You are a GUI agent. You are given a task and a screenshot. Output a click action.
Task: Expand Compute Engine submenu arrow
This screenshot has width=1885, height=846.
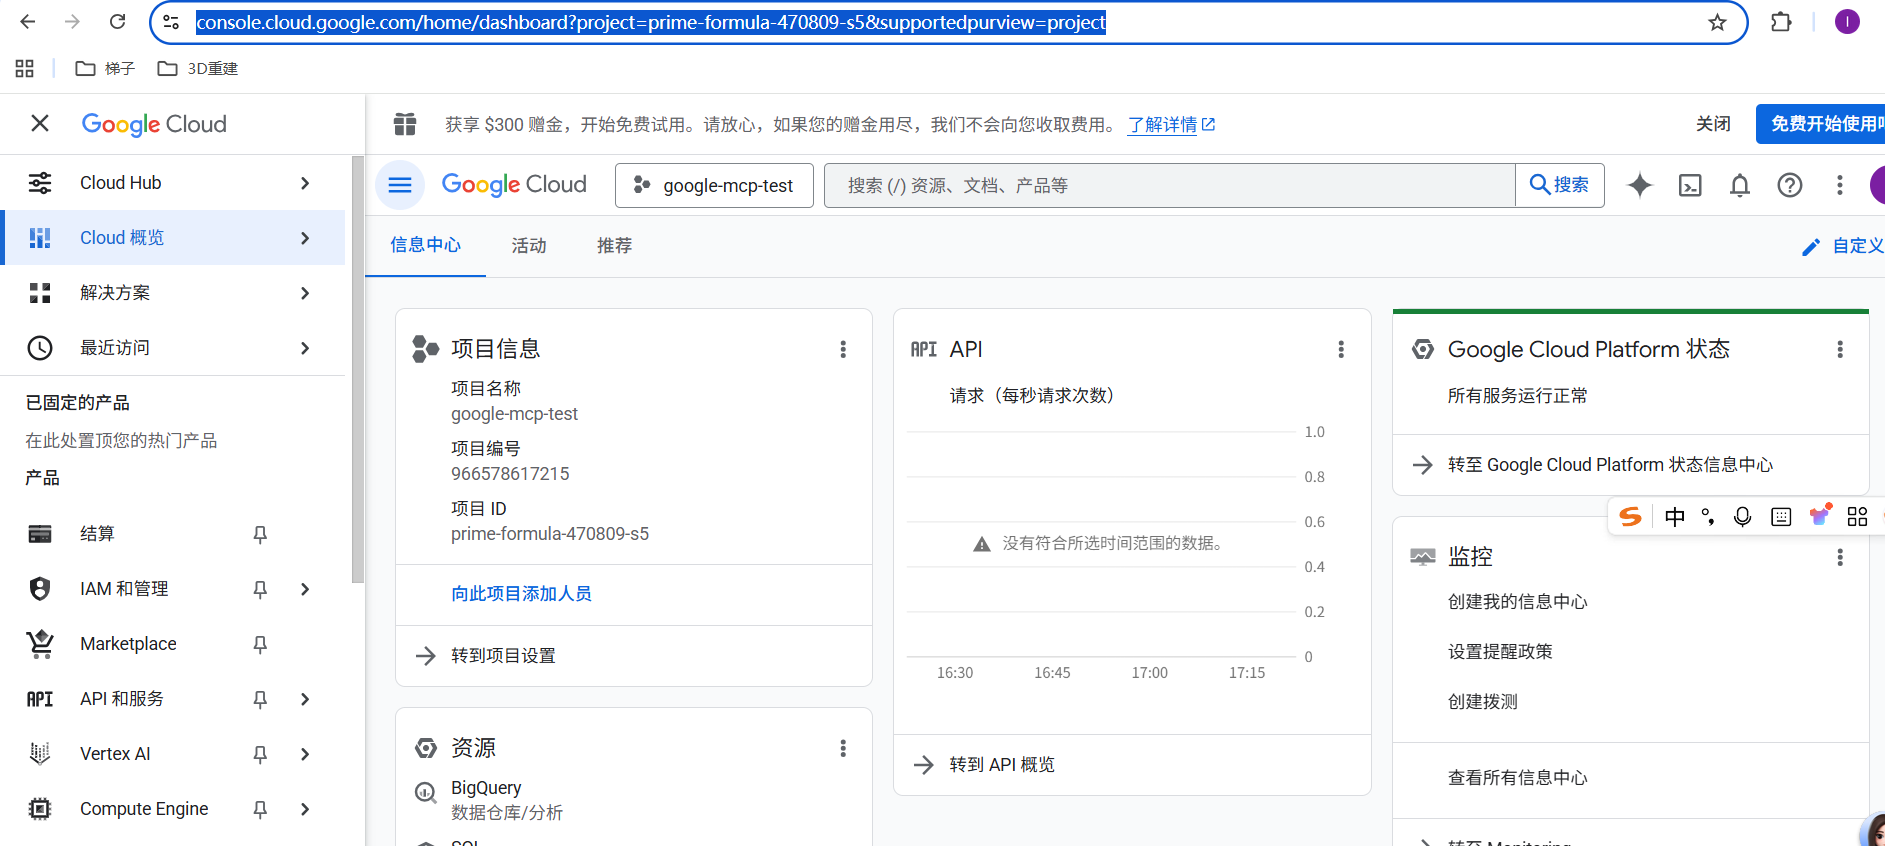(x=305, y=809)
